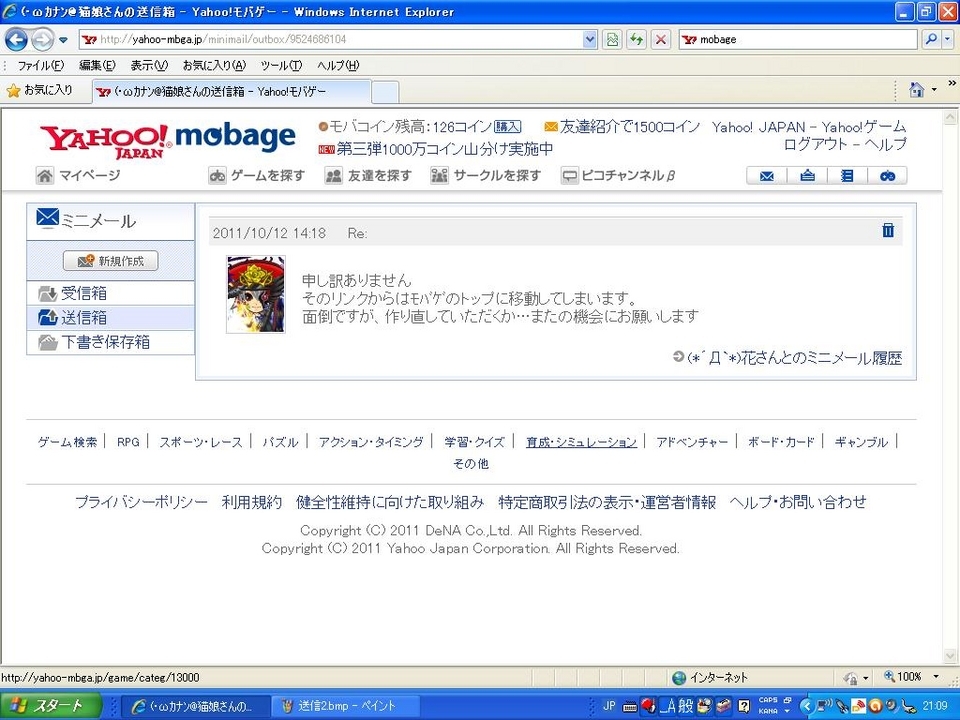Click the compatibility view icon
This screenshot has width=960, height=720.
click(612, 40)
